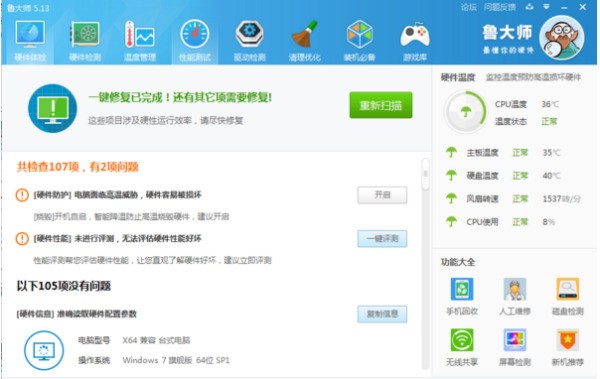Viewport: 600px width, 379px height.
Task: Click the CPU使用 umbrella status icon
Action: tap(452, 221)
